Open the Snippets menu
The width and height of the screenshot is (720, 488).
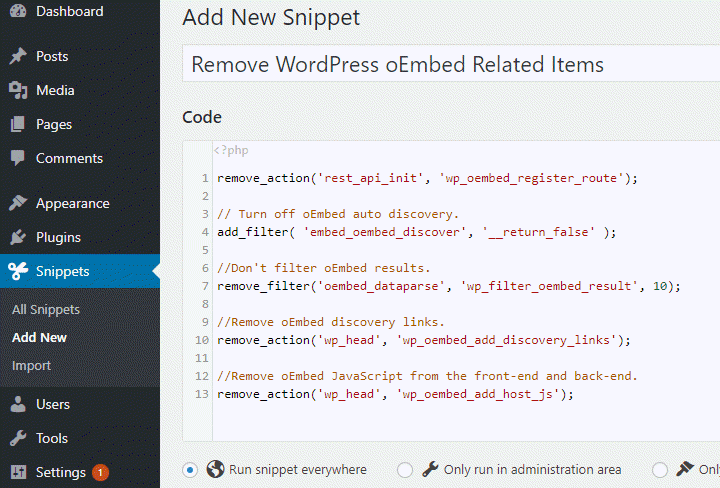point(80,271)
